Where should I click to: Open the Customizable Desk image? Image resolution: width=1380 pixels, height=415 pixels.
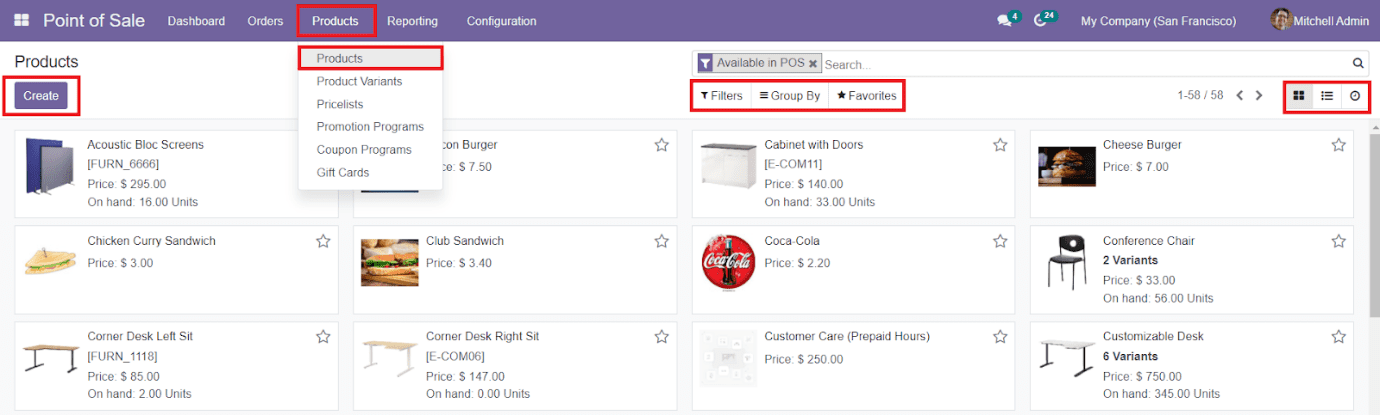click(x=1066, y=358)
